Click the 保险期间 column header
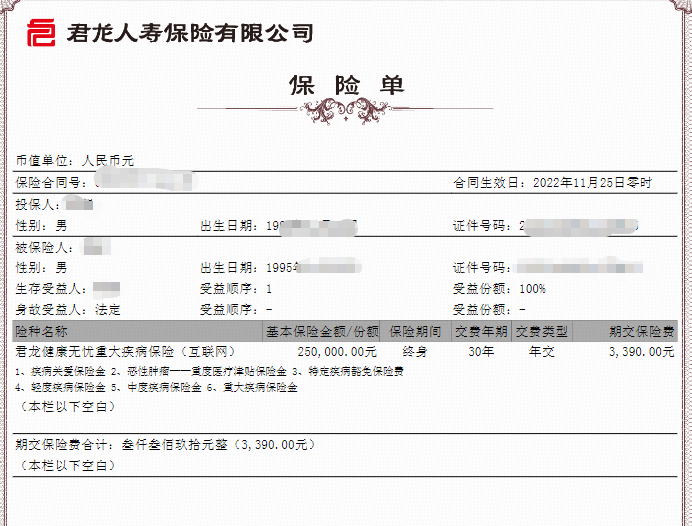The width and height of the screenshot is (692, 526). coord(414,331)
